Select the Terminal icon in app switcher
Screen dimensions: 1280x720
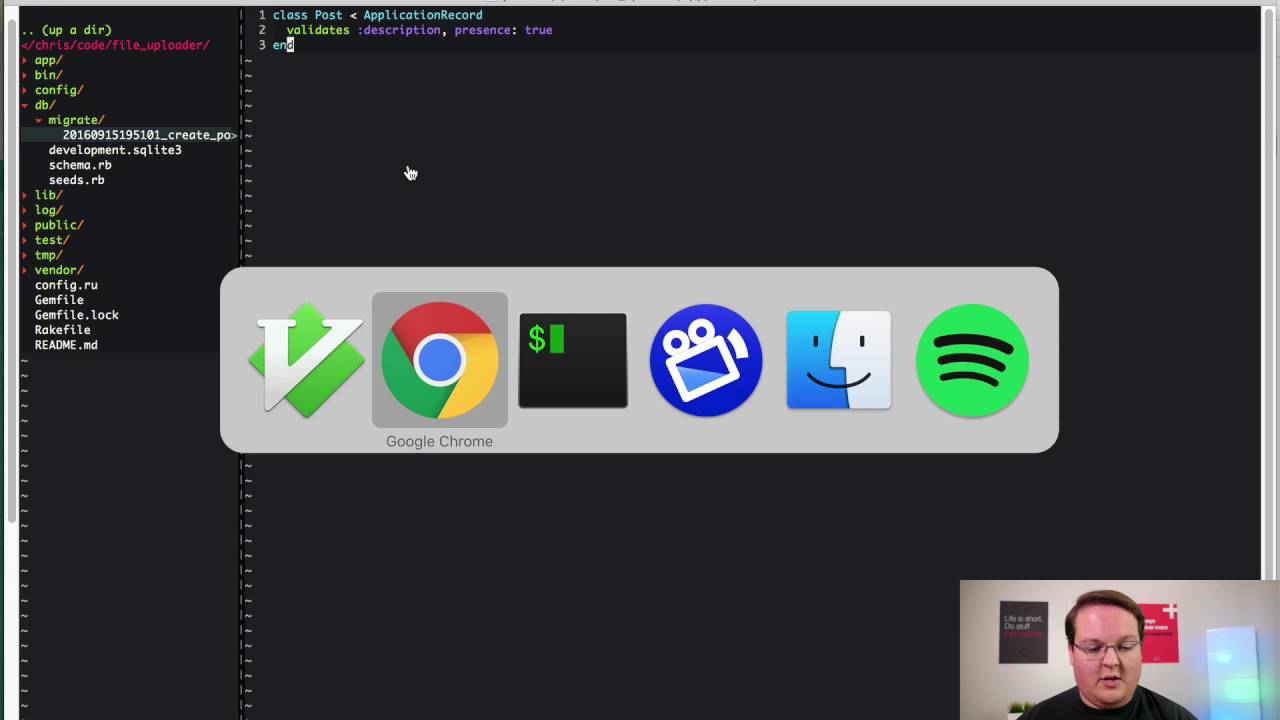[x=573, y=360]
